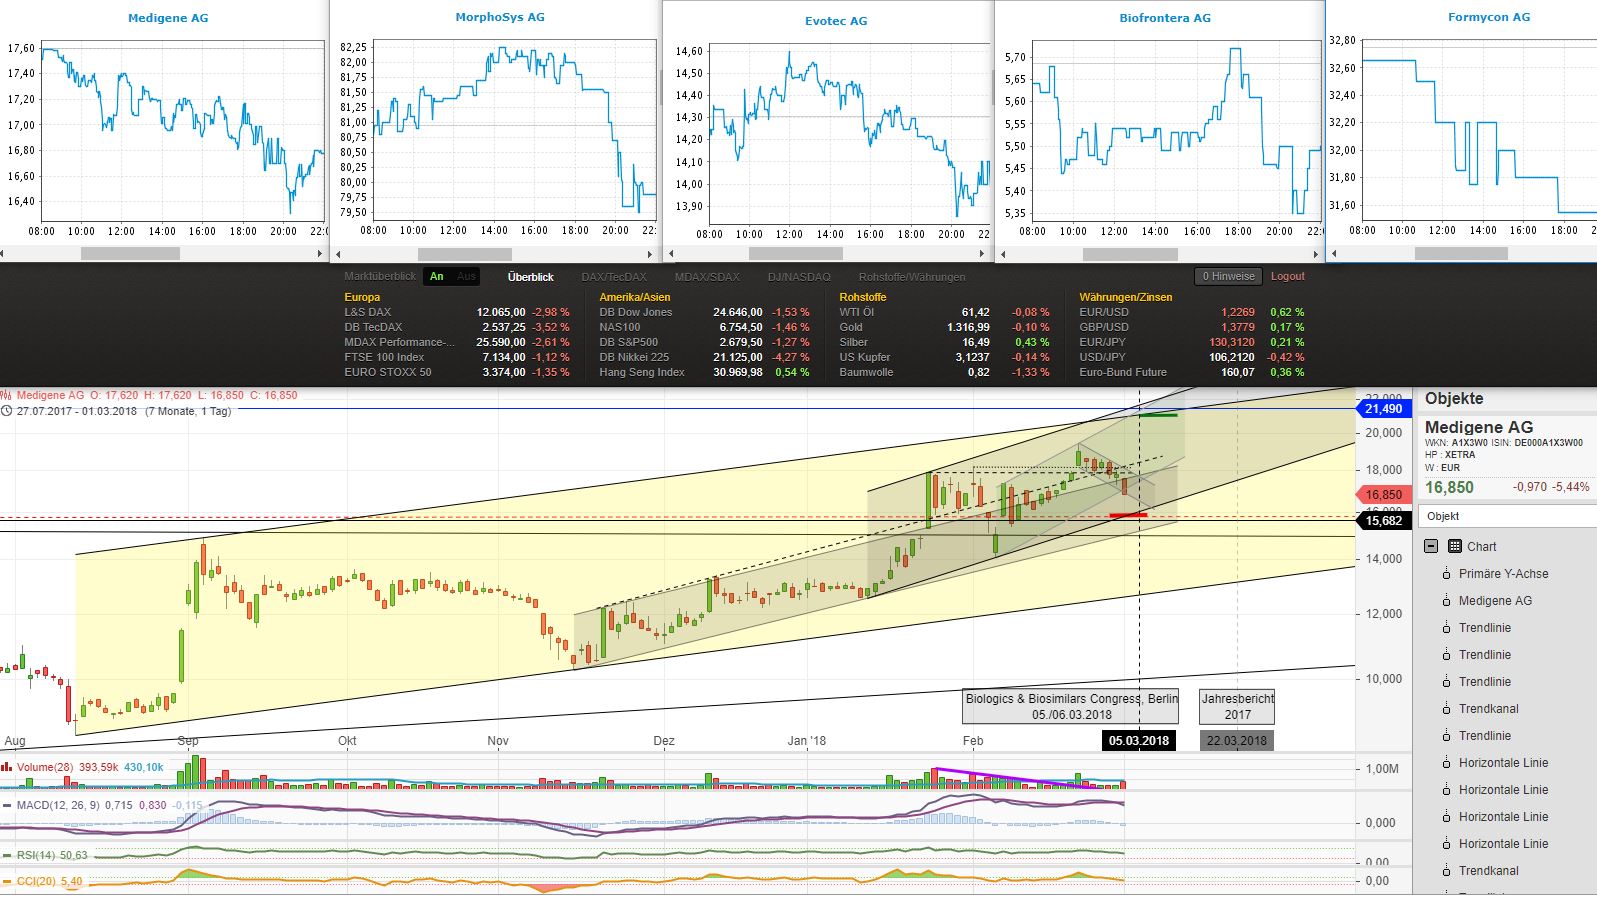Open the MDAX/SDAX tab
The width and height of the screenshot is (1597, 897).
click(x=707, y=277)
